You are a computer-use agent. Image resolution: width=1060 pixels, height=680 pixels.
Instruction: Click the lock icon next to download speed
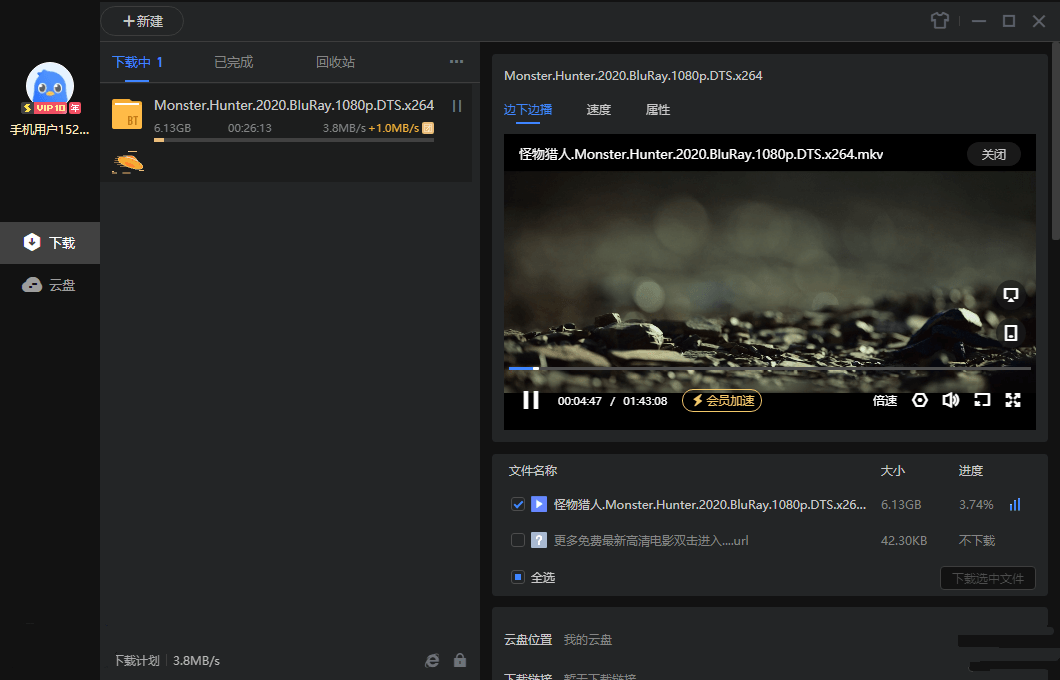click(x=460, y=660)
